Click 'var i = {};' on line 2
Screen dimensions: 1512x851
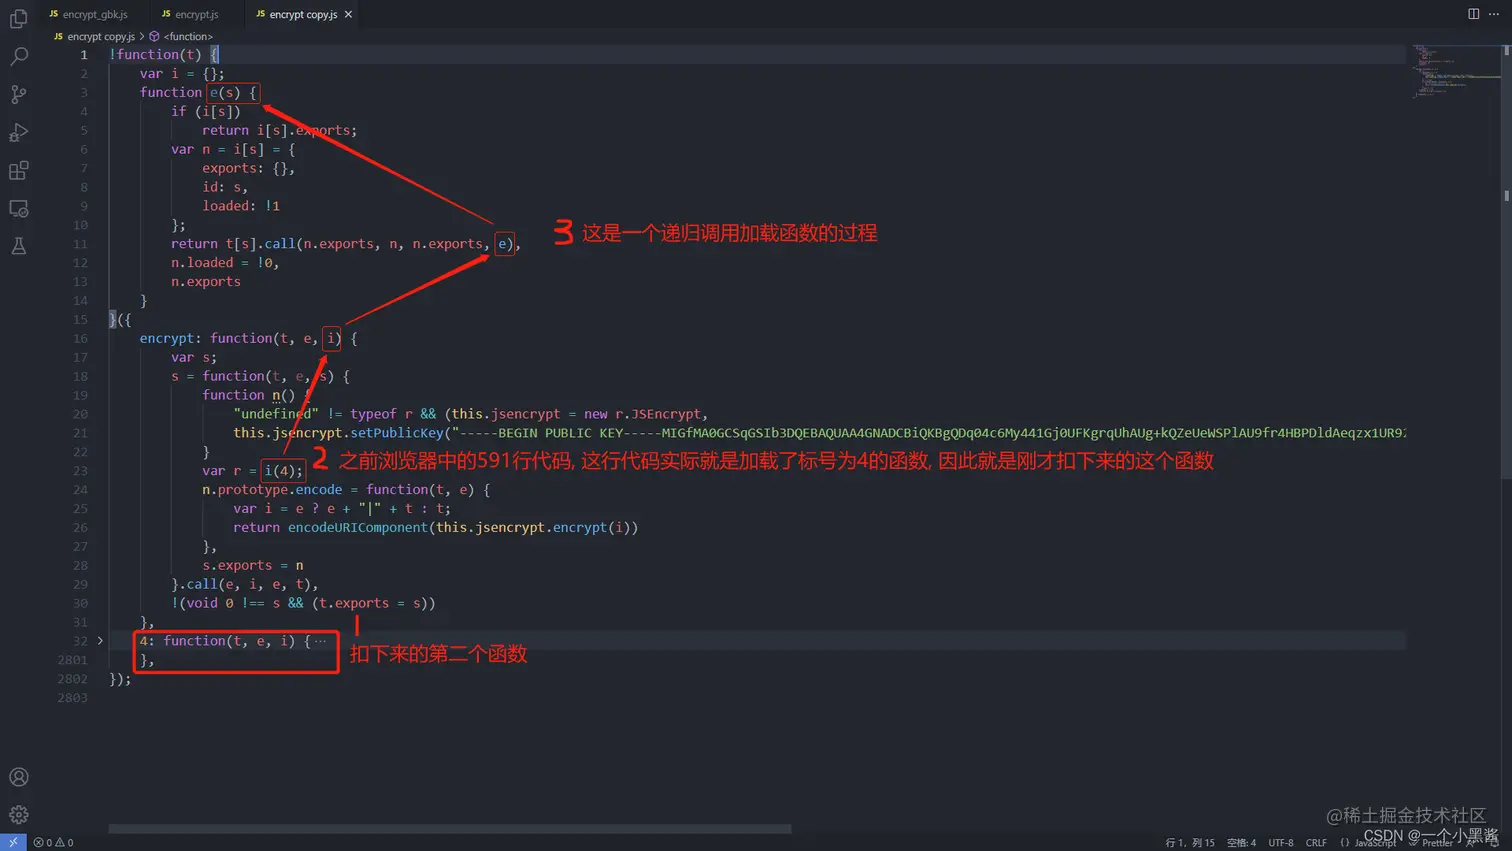click(182, 73)
